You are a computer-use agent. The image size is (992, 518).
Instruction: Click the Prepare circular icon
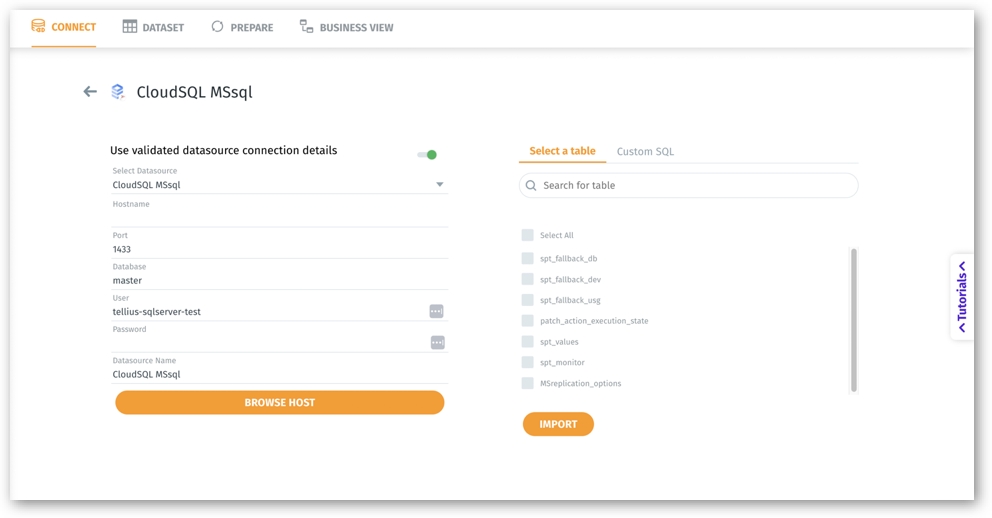point(217,27)
